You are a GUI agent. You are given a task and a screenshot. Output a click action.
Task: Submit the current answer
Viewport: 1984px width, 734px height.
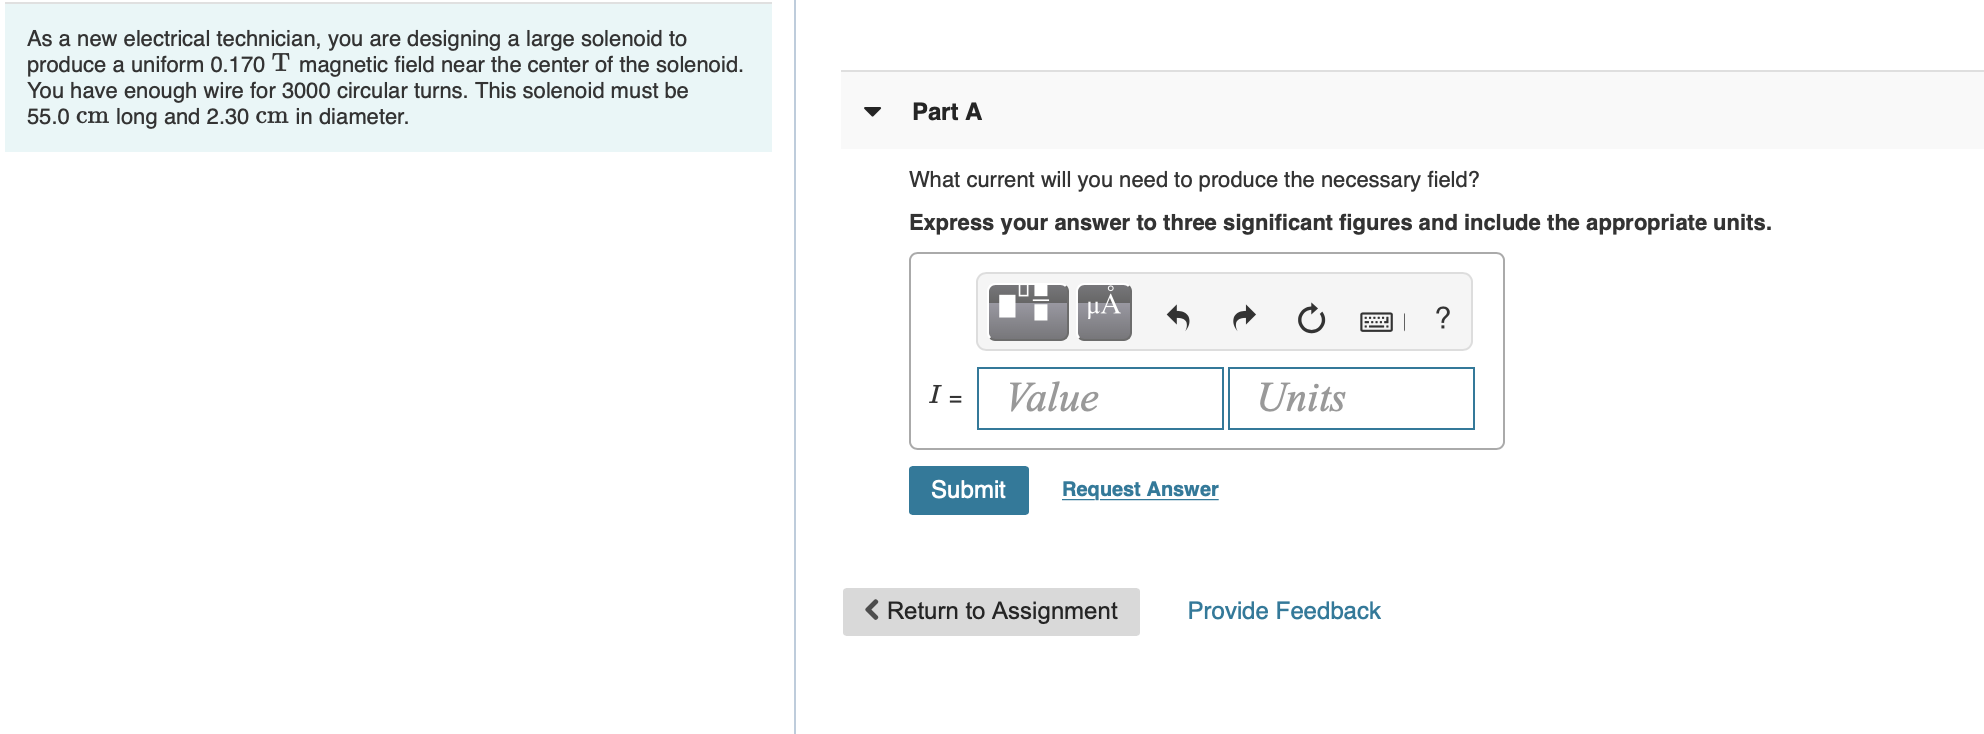[x=968, y=490]
